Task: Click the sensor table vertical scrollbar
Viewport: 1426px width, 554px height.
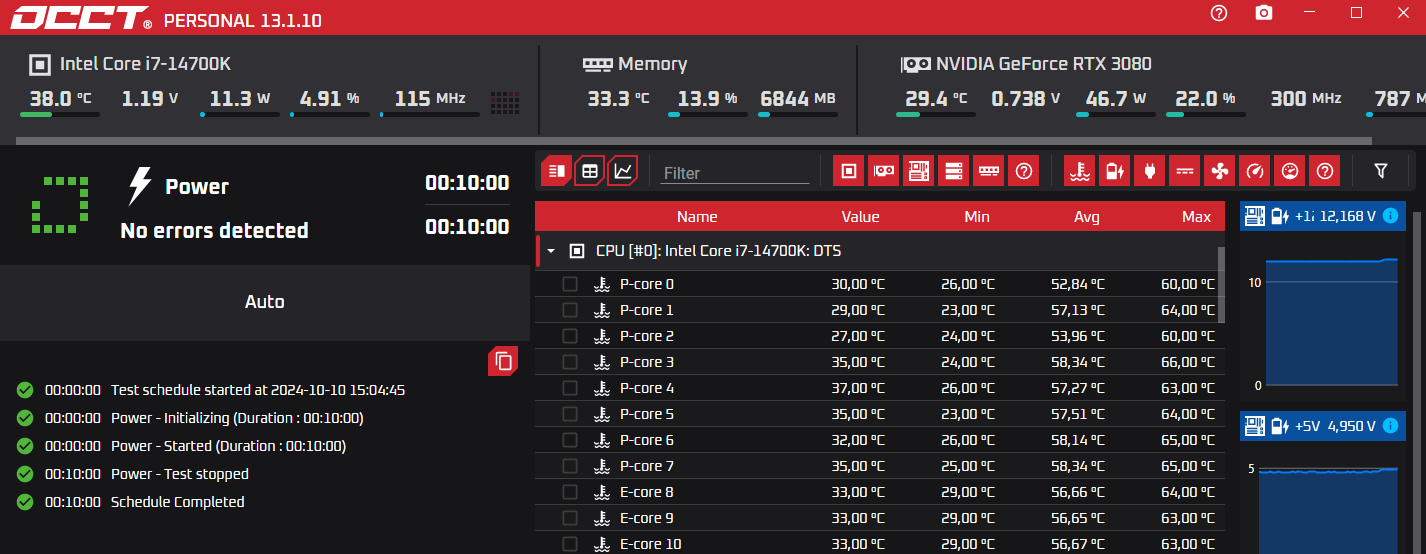Action: [x=1220, y=285]
